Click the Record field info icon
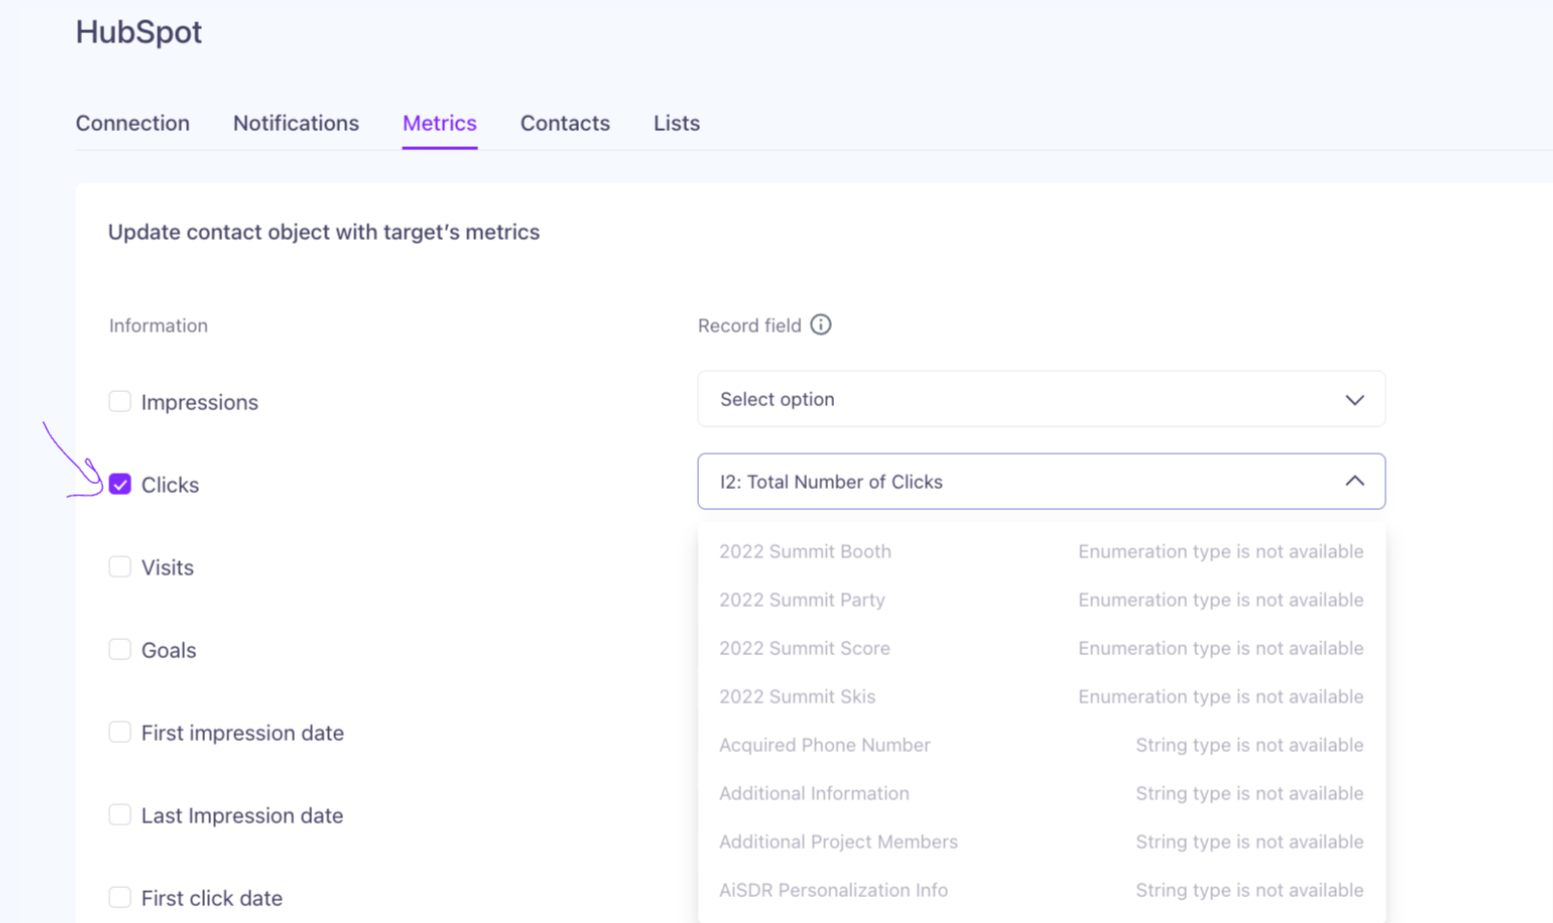1553x923 pixels. pyautogui.click(x=820, y=325)
